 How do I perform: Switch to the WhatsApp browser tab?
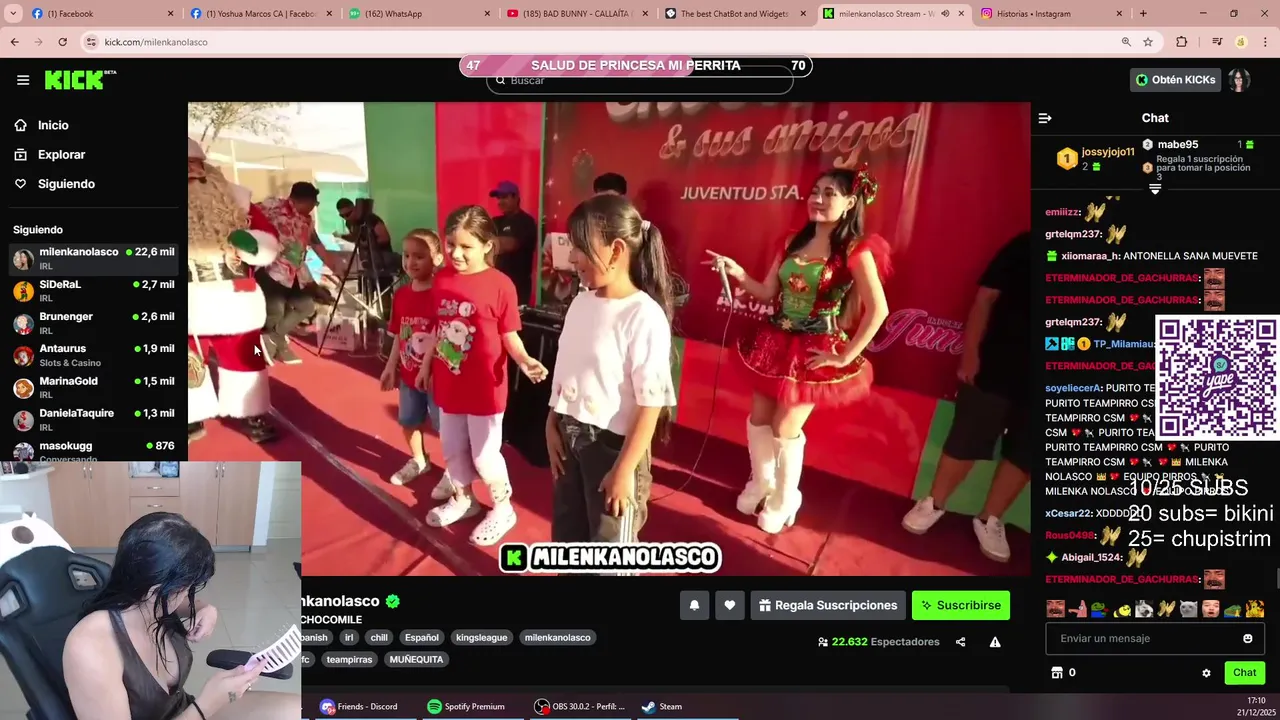[x=420, y=14]
